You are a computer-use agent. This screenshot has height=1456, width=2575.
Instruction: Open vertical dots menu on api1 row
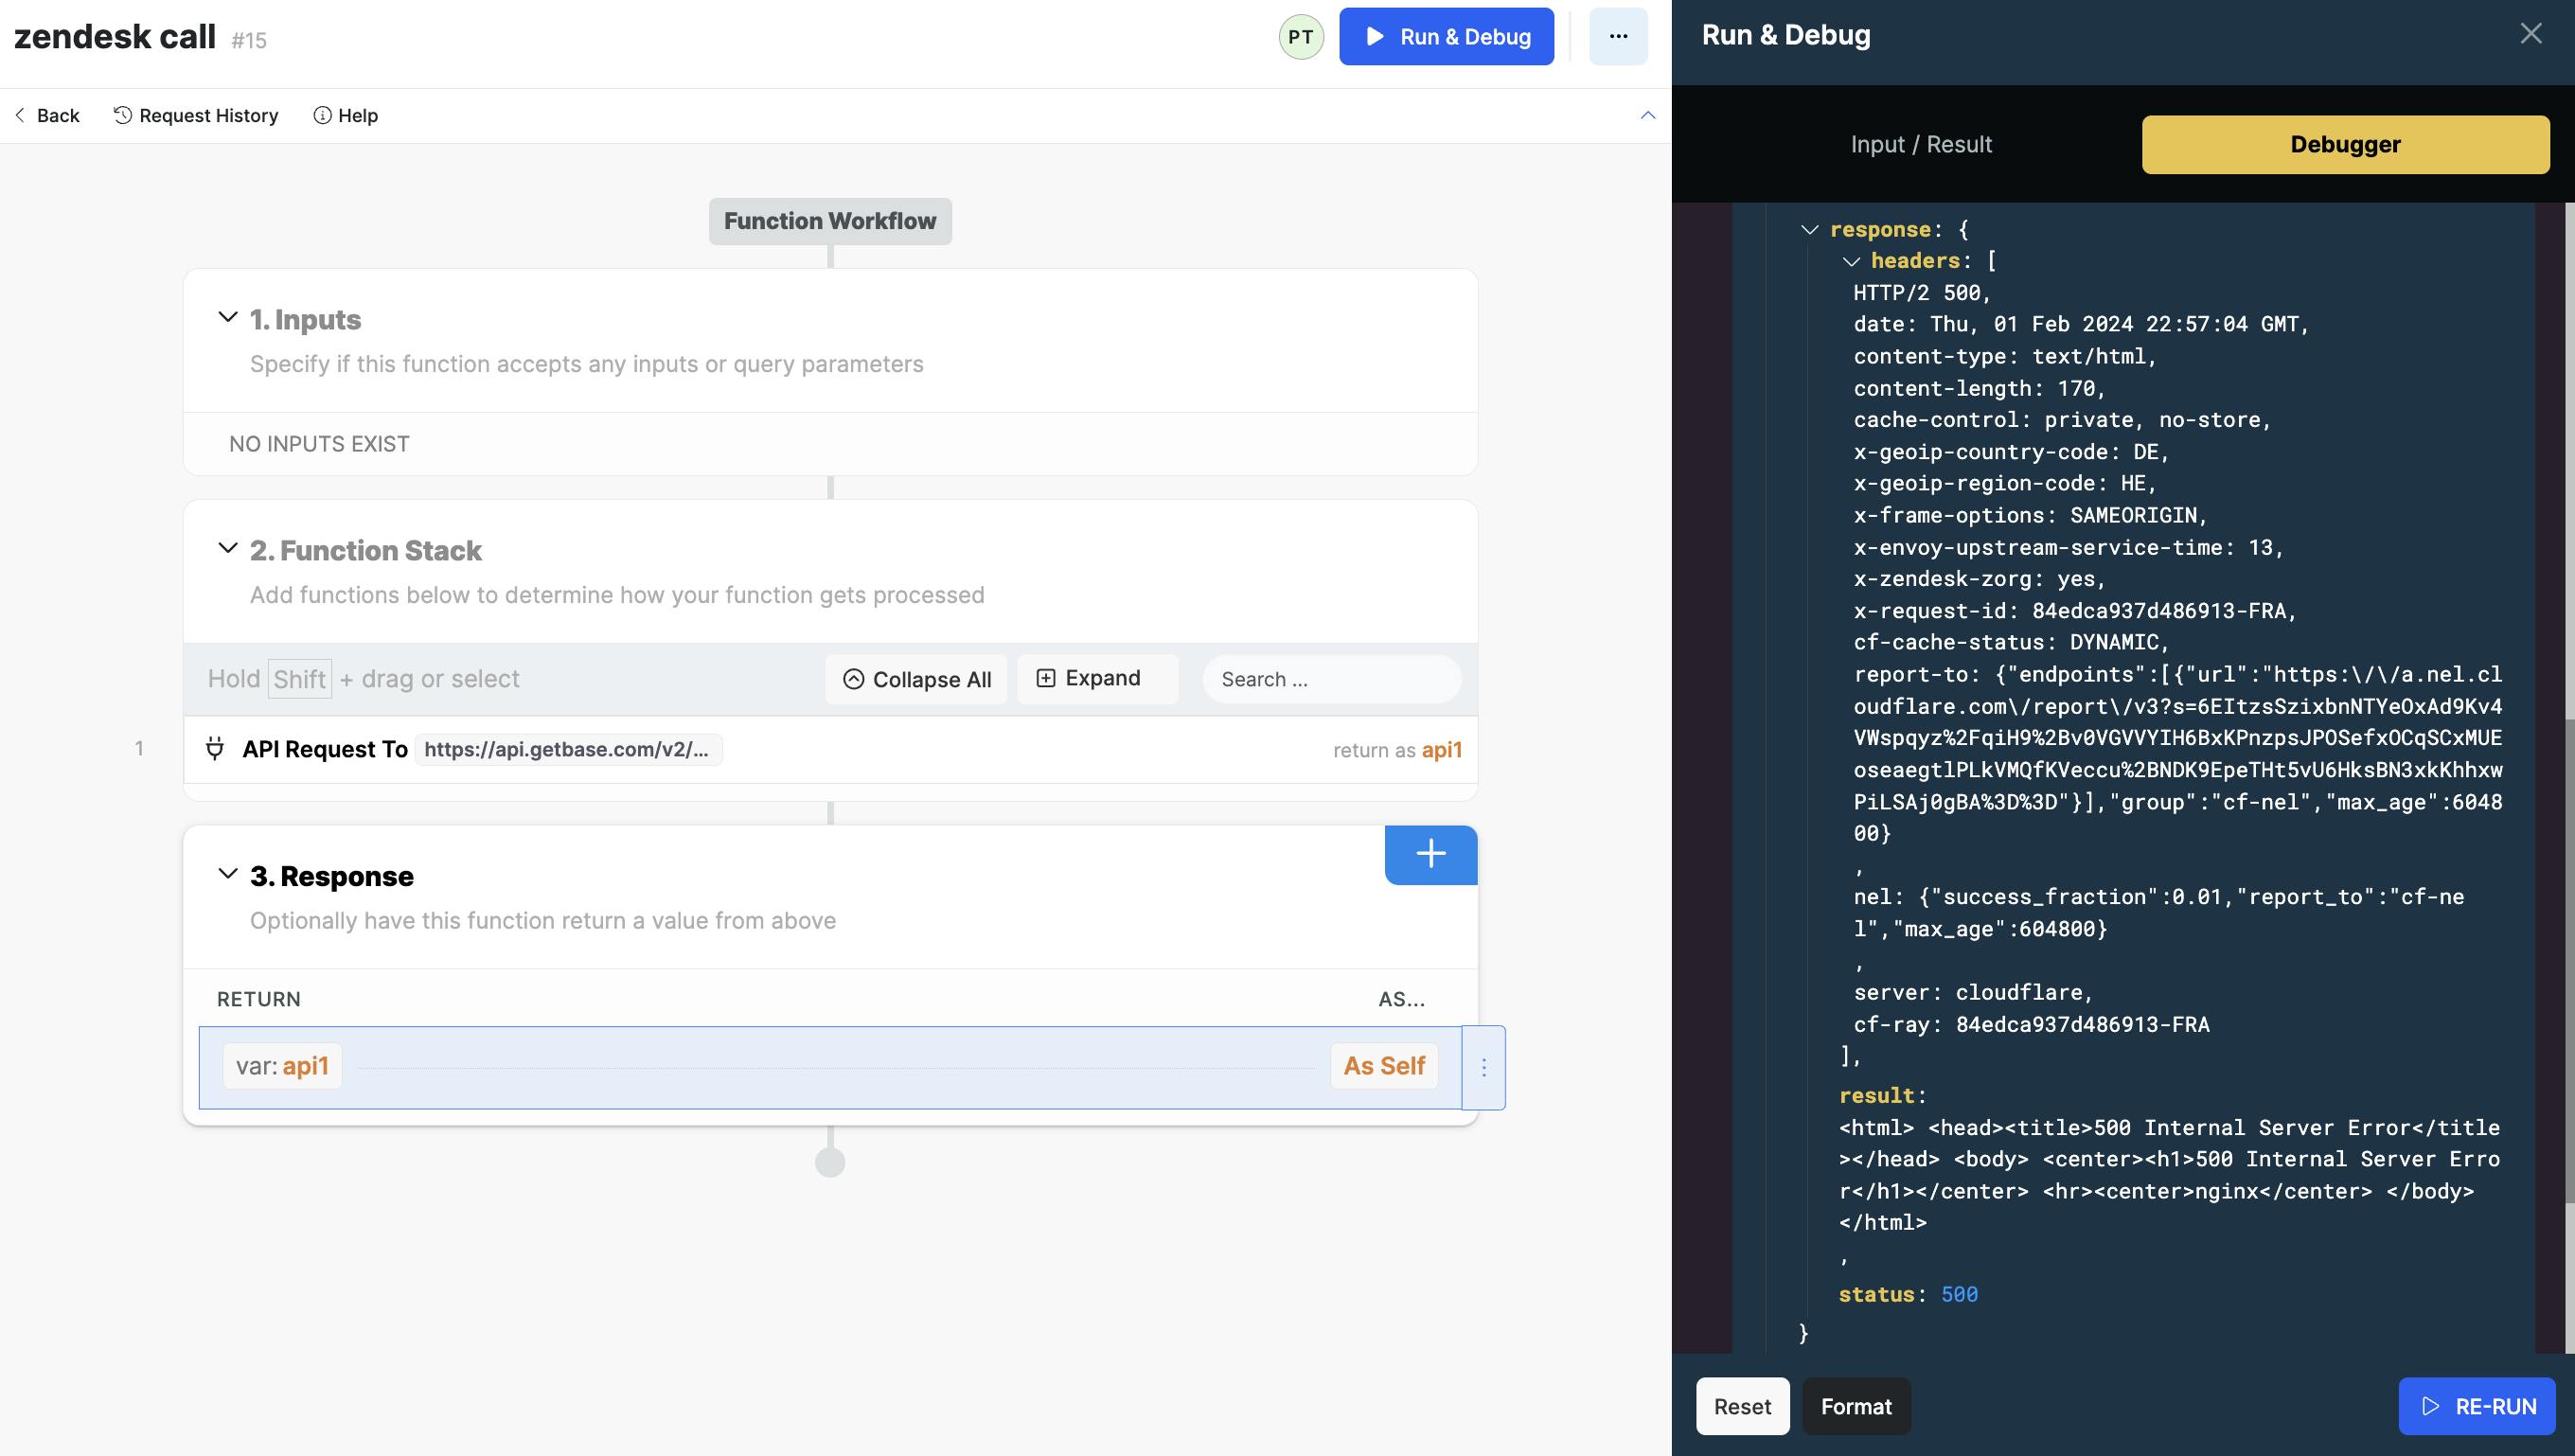pyautogui.click(x=1483, y=1067)
